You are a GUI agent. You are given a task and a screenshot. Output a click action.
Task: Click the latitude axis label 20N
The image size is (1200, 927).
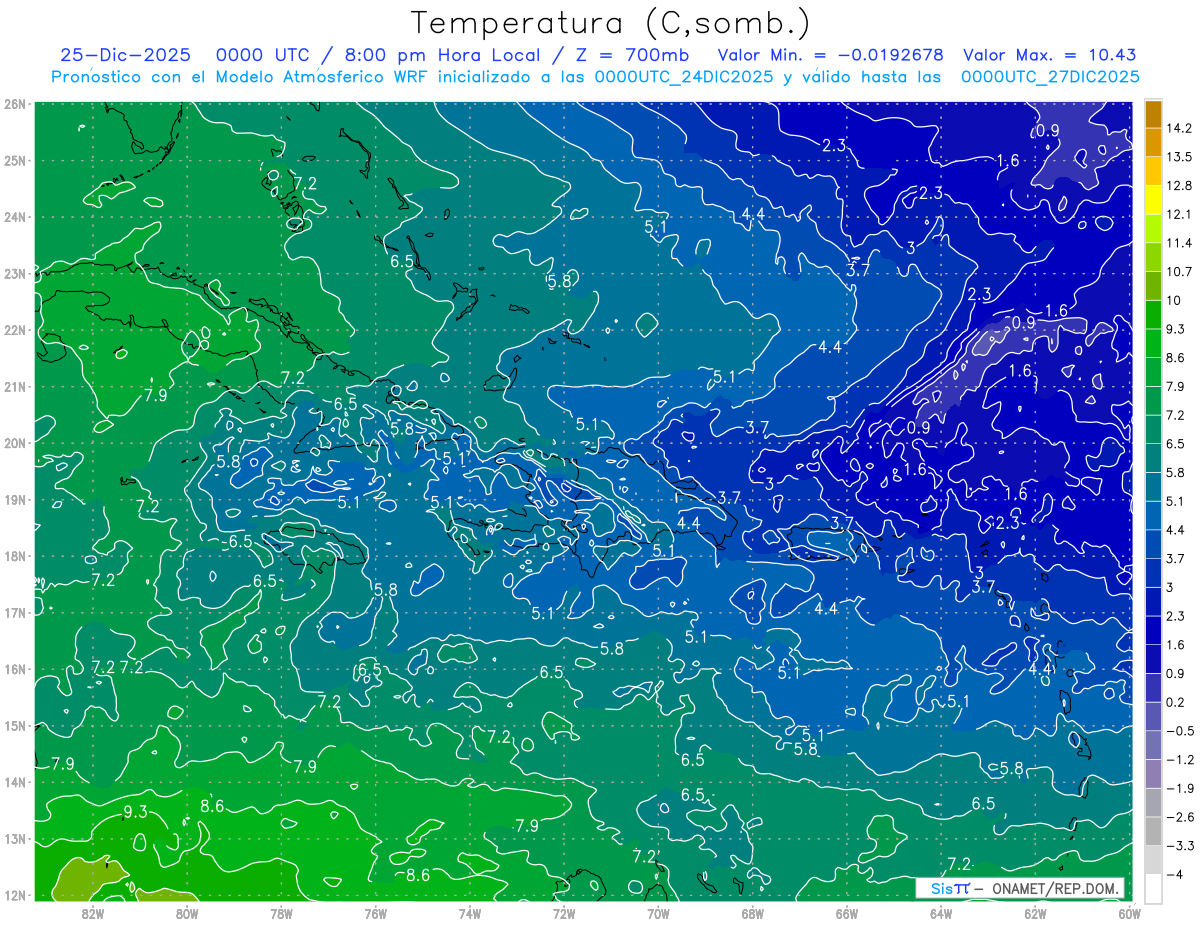[14, 443]
